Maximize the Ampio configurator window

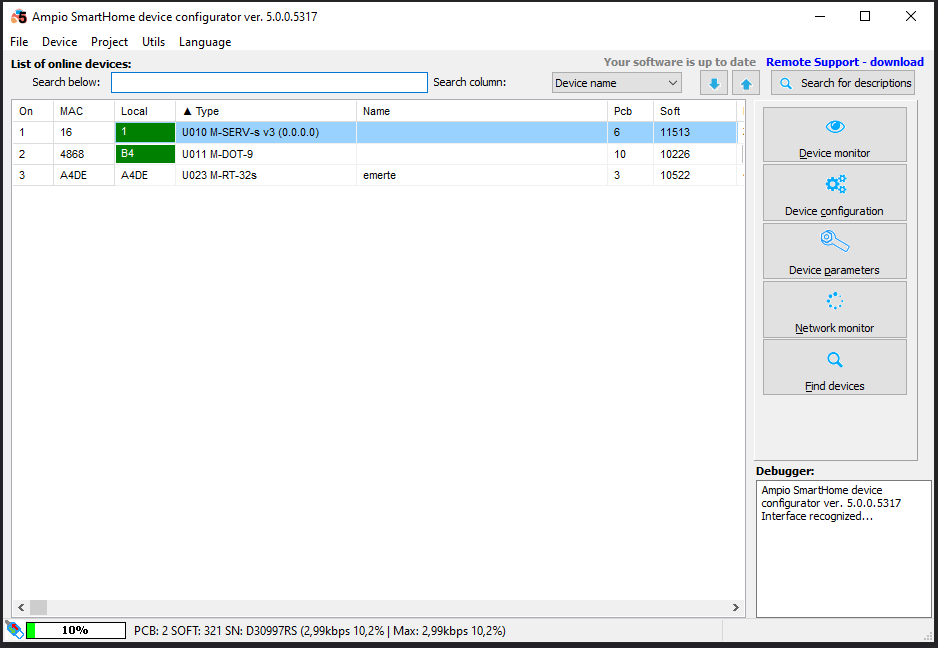[x=865, y=17]
